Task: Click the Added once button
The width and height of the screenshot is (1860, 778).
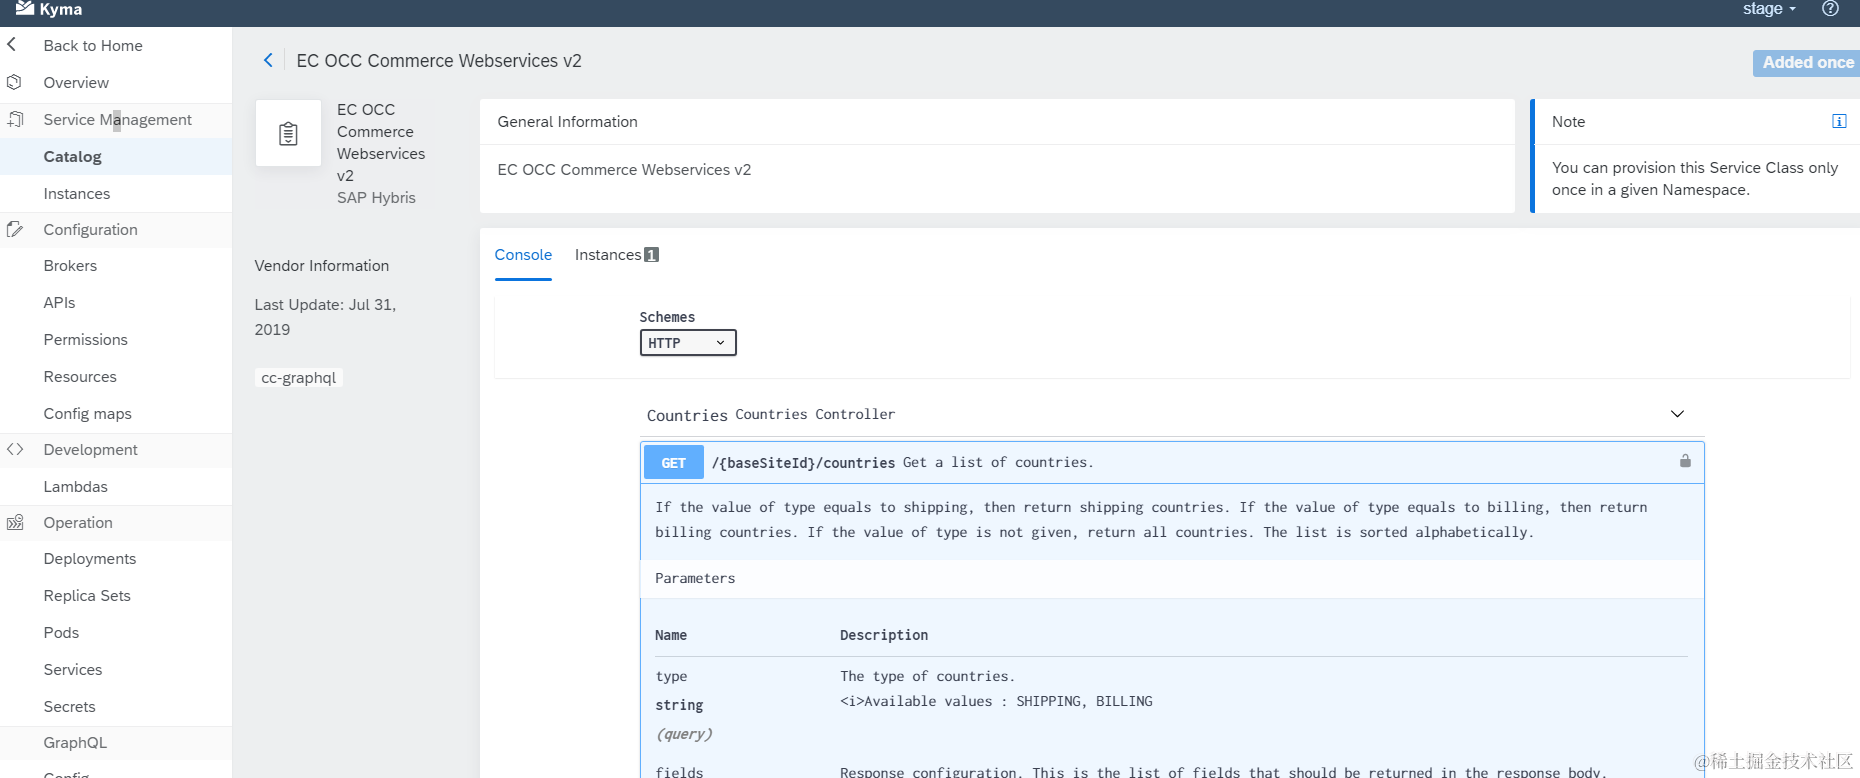Action: [1806, 63]
